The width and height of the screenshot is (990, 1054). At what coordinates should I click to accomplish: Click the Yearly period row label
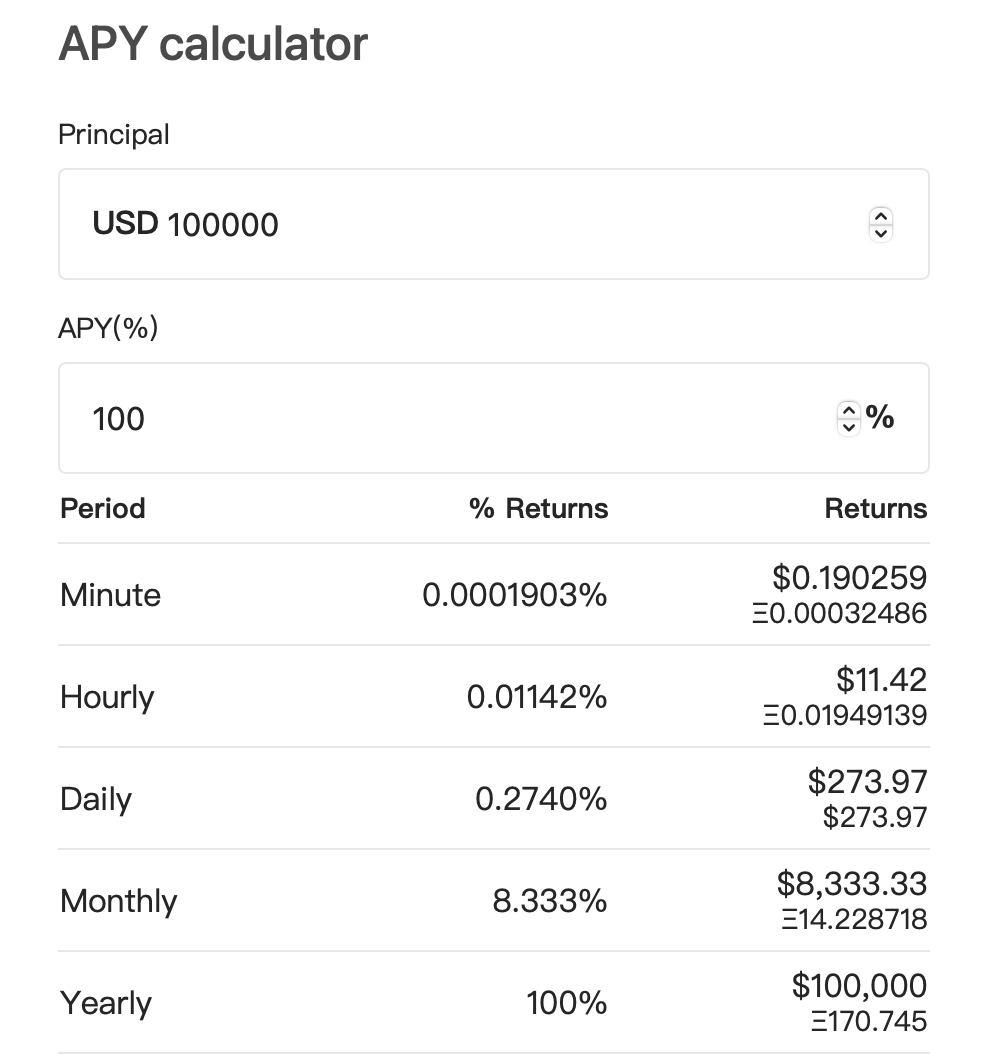click(x=106, y=1003)
